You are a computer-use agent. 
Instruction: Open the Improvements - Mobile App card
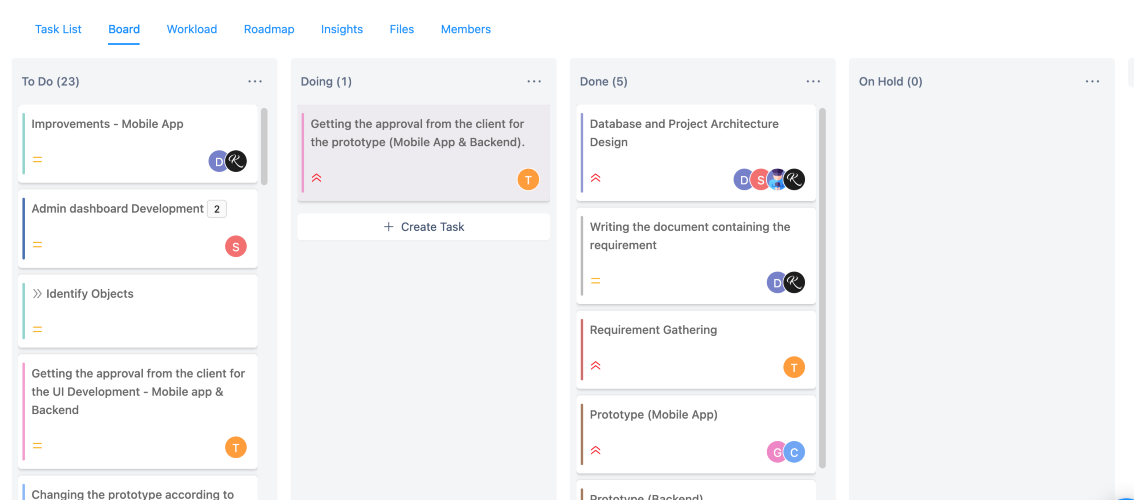(x=138, y=143)
